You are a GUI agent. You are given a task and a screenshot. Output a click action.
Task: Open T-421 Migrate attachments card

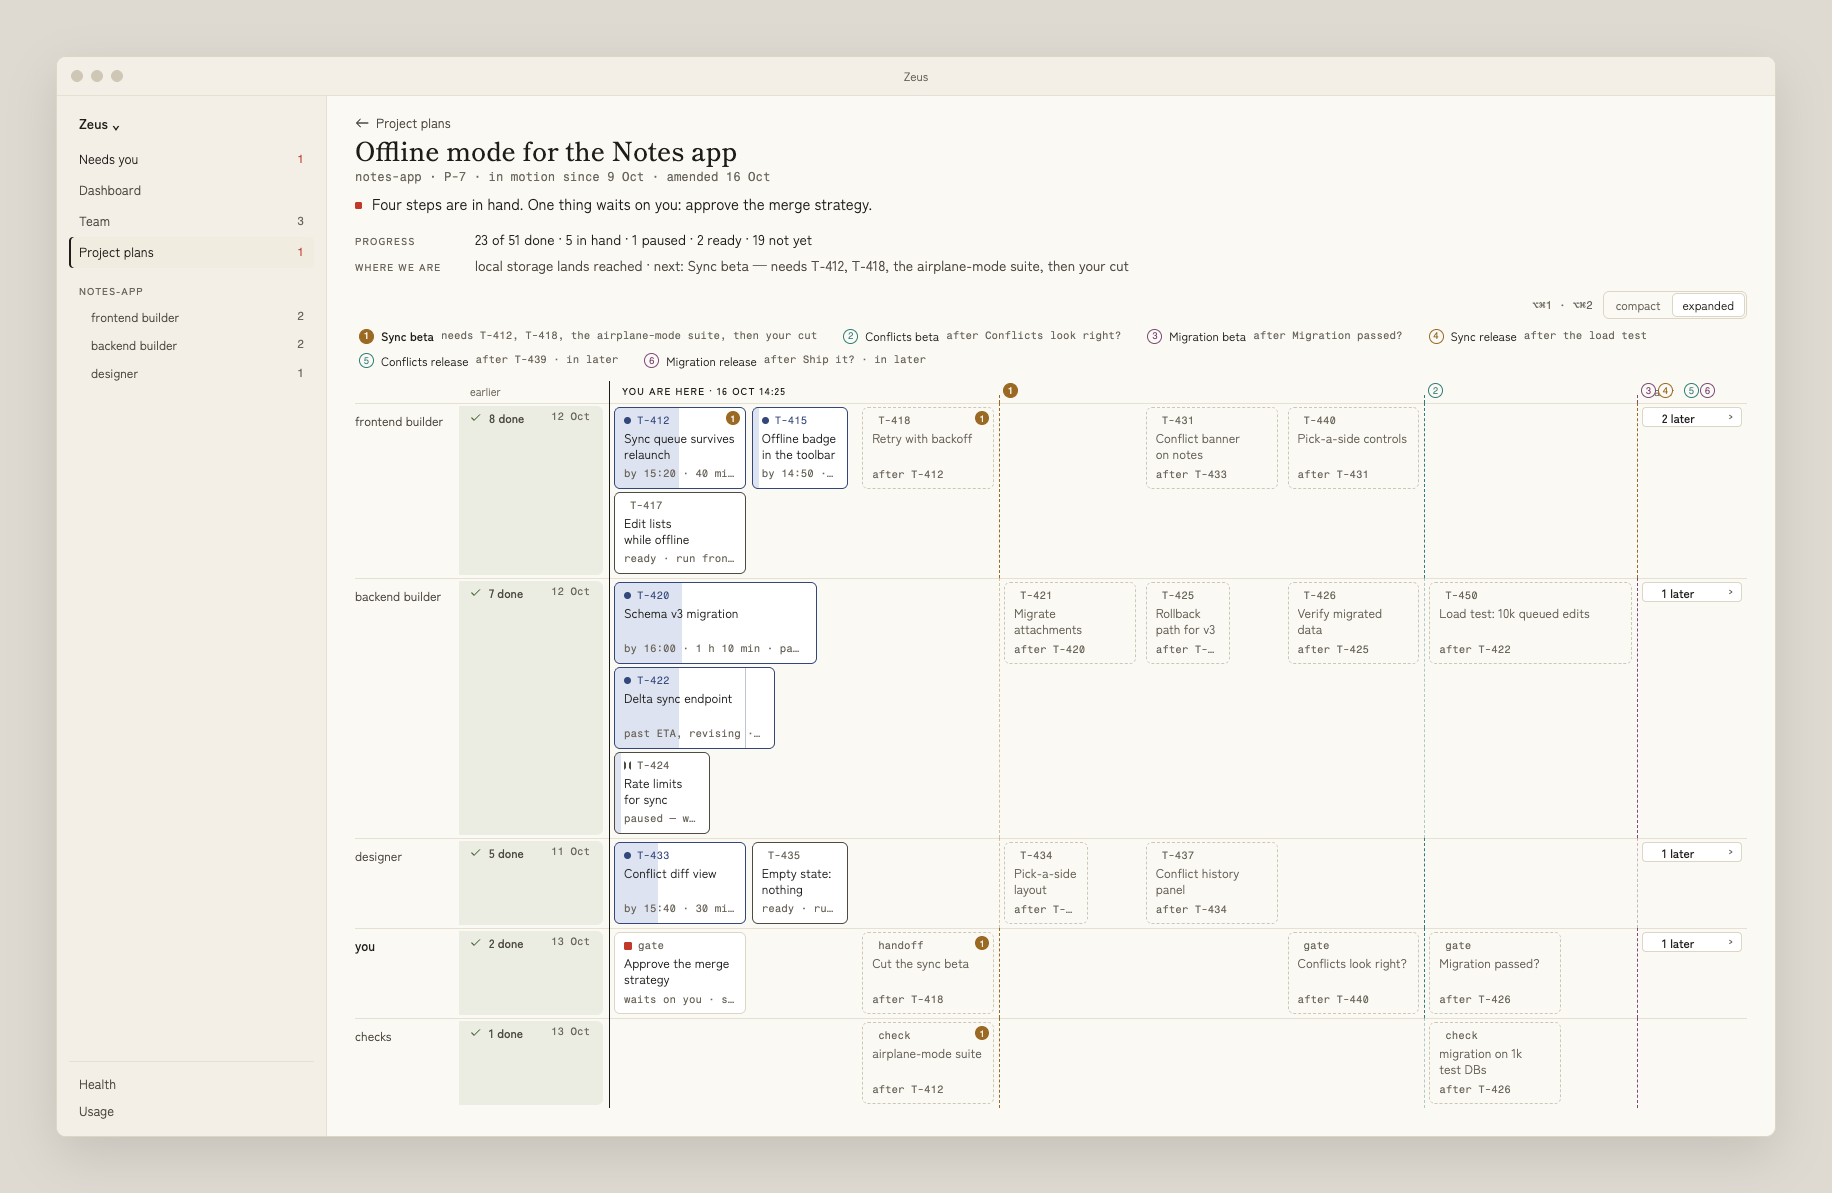click(x=1070, y=622)
